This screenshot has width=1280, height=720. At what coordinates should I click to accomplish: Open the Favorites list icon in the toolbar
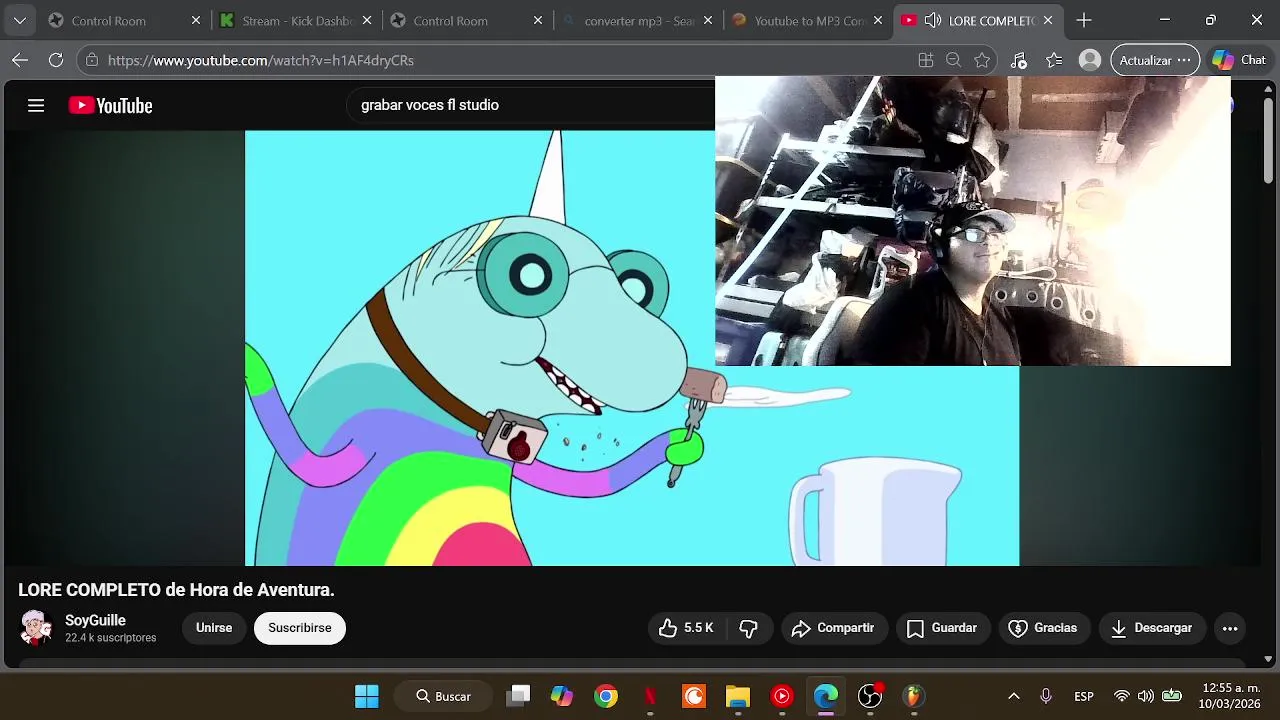(x=1054, y=60)
